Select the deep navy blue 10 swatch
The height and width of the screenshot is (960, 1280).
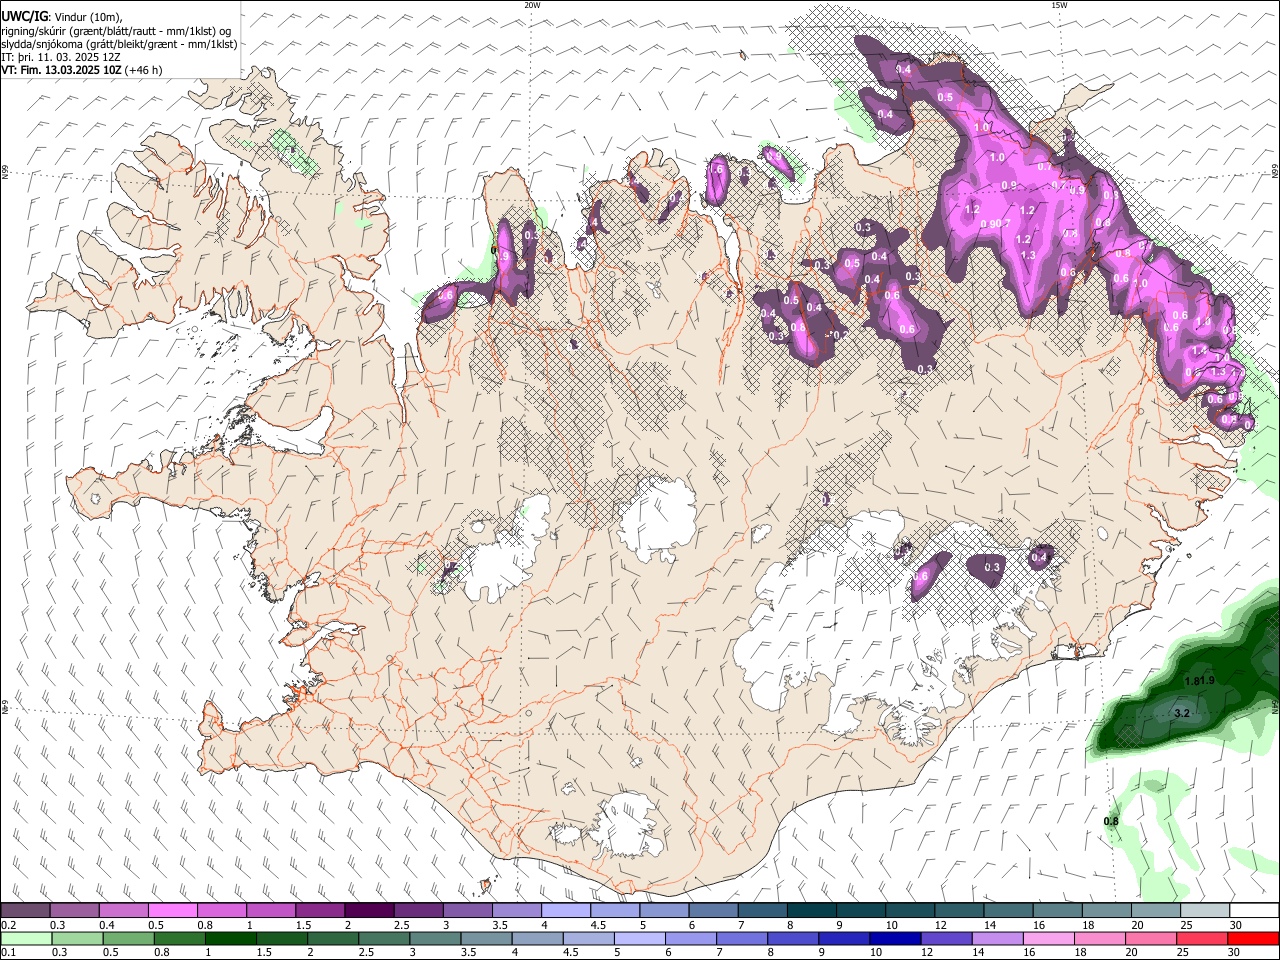[896, 938]
